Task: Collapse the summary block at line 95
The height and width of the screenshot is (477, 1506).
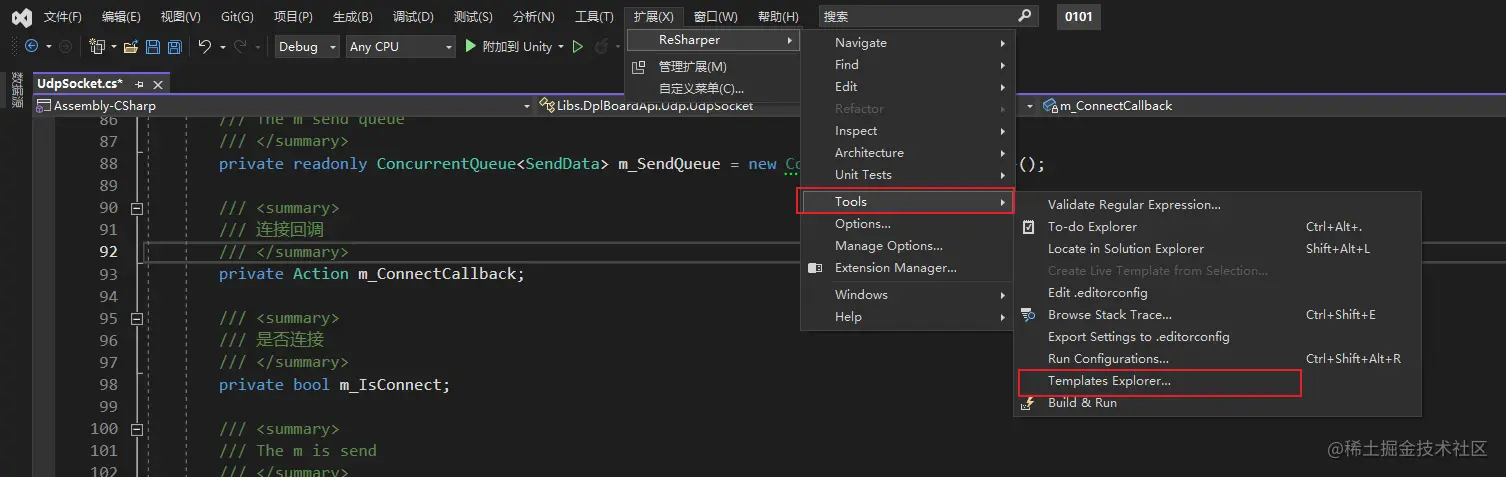Action: tap(137, 318)
